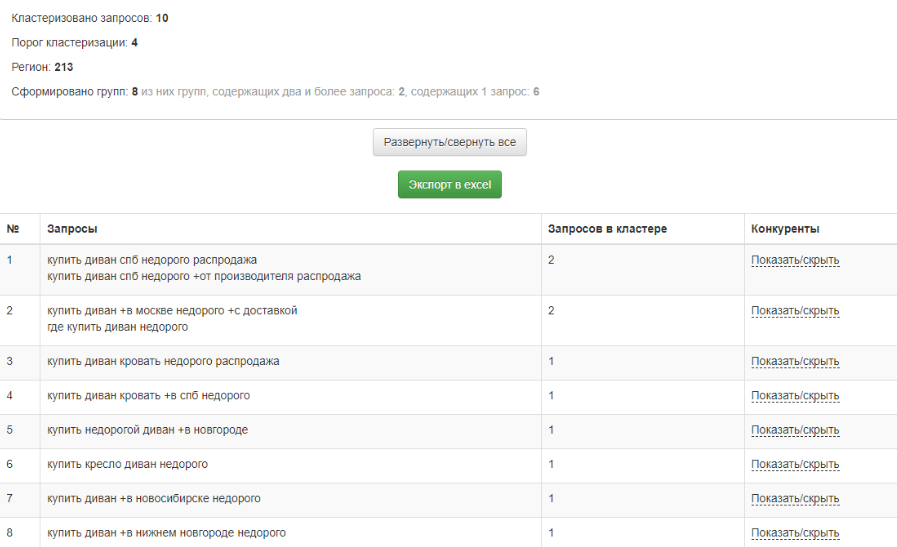This screenshot has height=547, width=897.
Task: Expand competitors for 'купить кресло диван недорого'
Action: [795, 464]
